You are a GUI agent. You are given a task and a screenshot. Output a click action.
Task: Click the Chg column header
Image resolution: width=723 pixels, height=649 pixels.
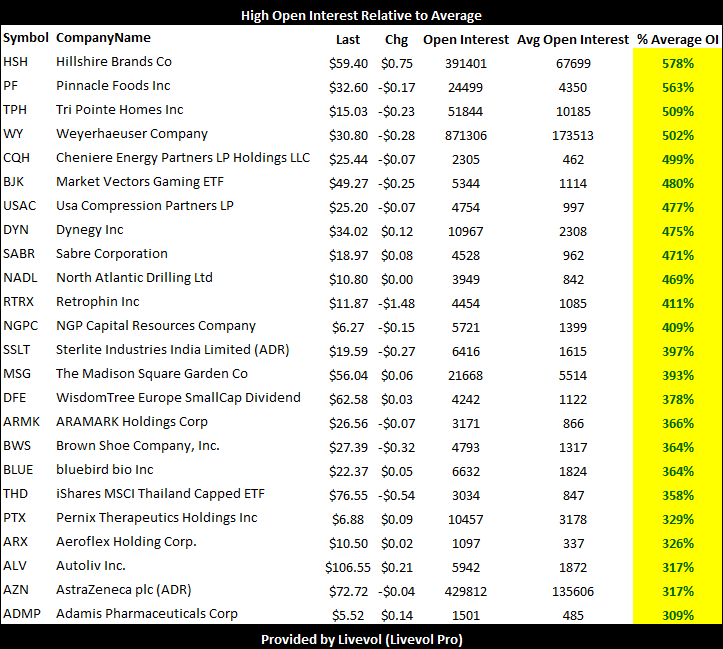pyautogui.click(x=397, y=40)
